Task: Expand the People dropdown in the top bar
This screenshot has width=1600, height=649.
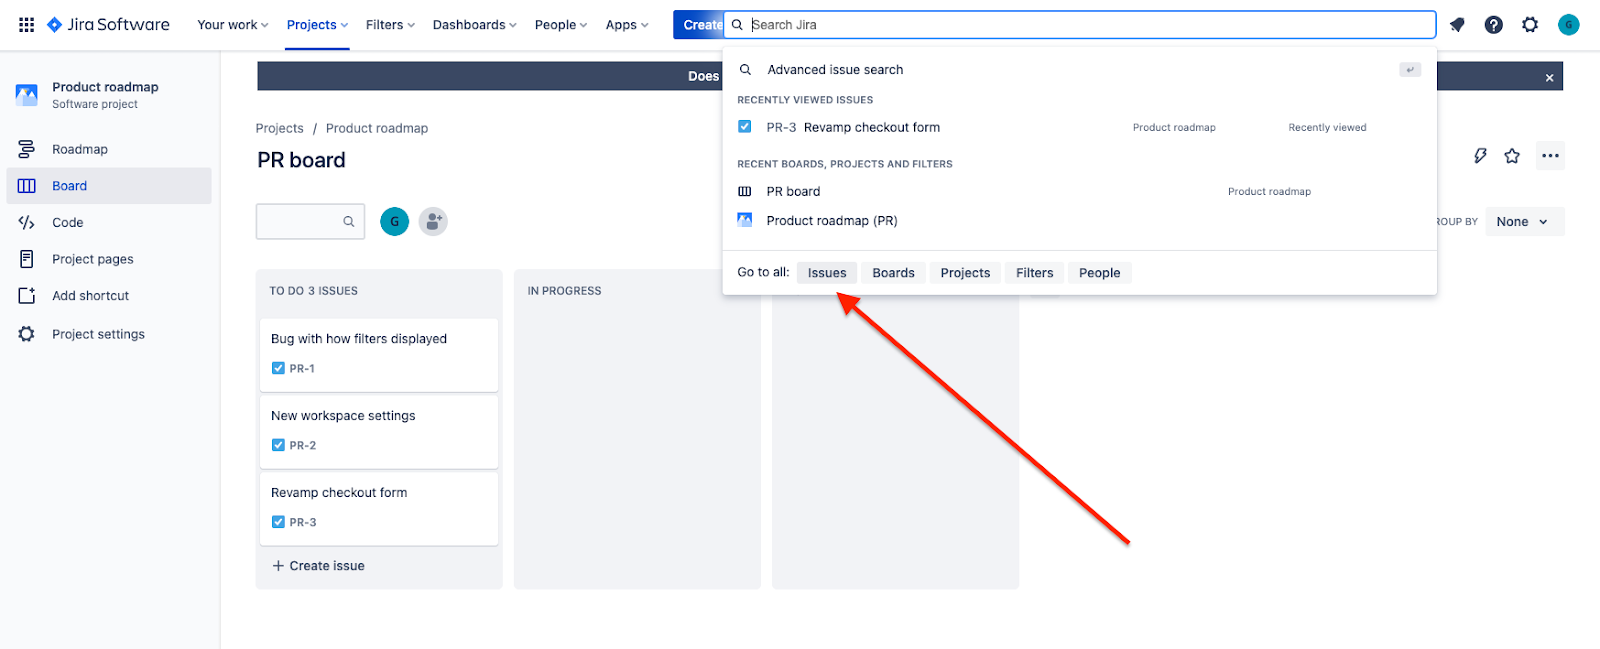Action: [x=561, y=25]
